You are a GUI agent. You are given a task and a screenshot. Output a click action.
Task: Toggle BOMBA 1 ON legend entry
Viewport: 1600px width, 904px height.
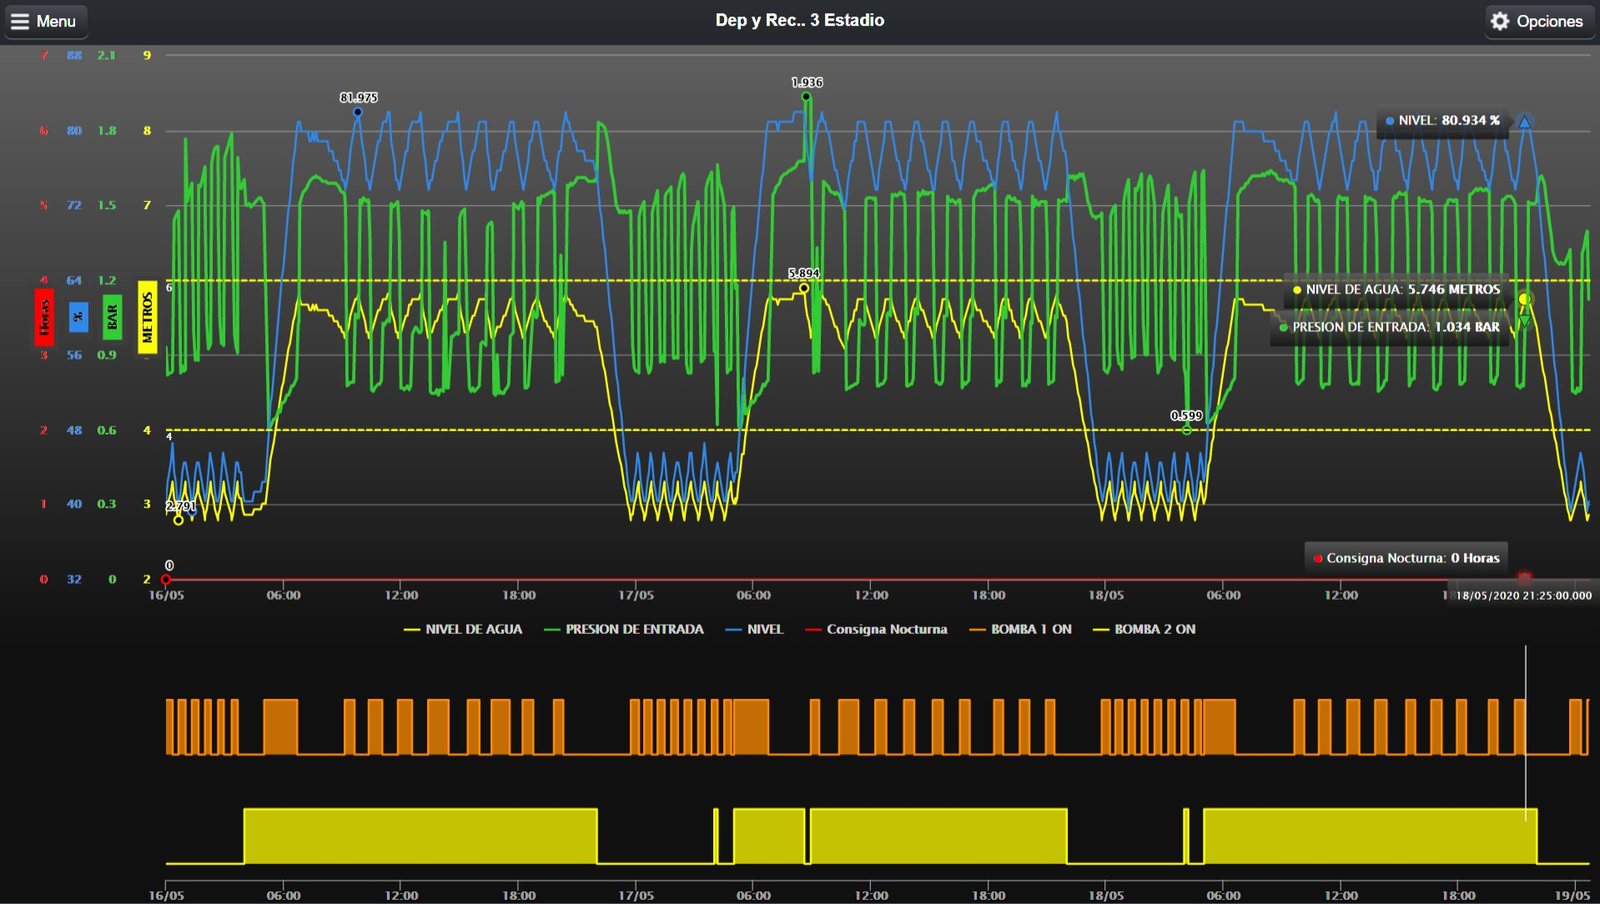[x=1020, y=629]
